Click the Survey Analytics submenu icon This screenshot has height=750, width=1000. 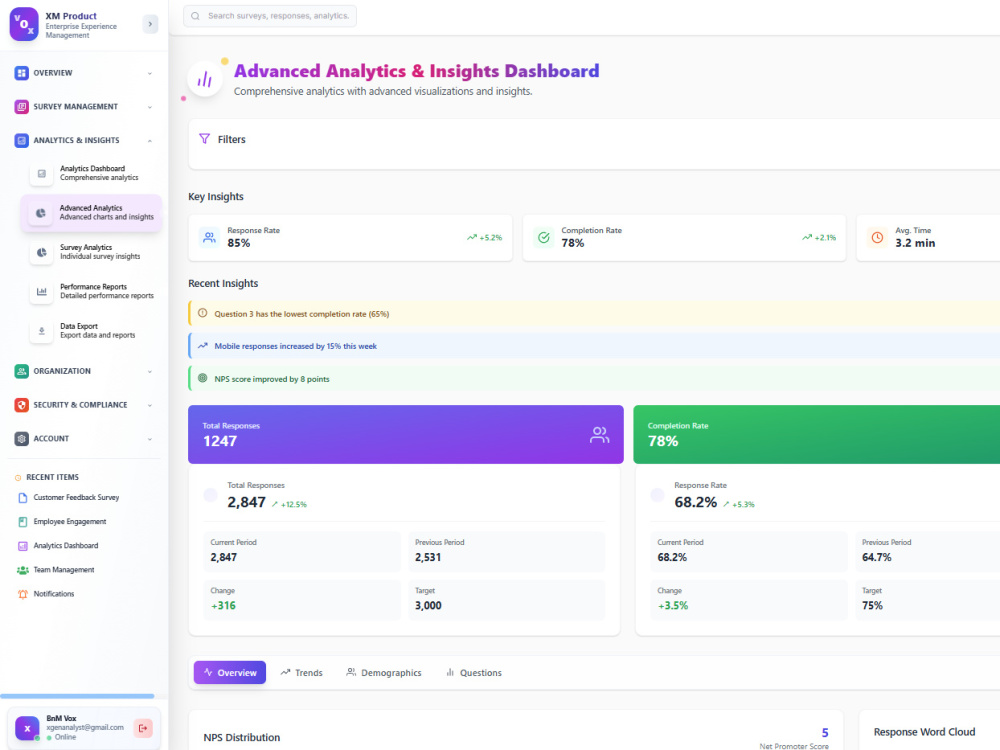[41, 253]
